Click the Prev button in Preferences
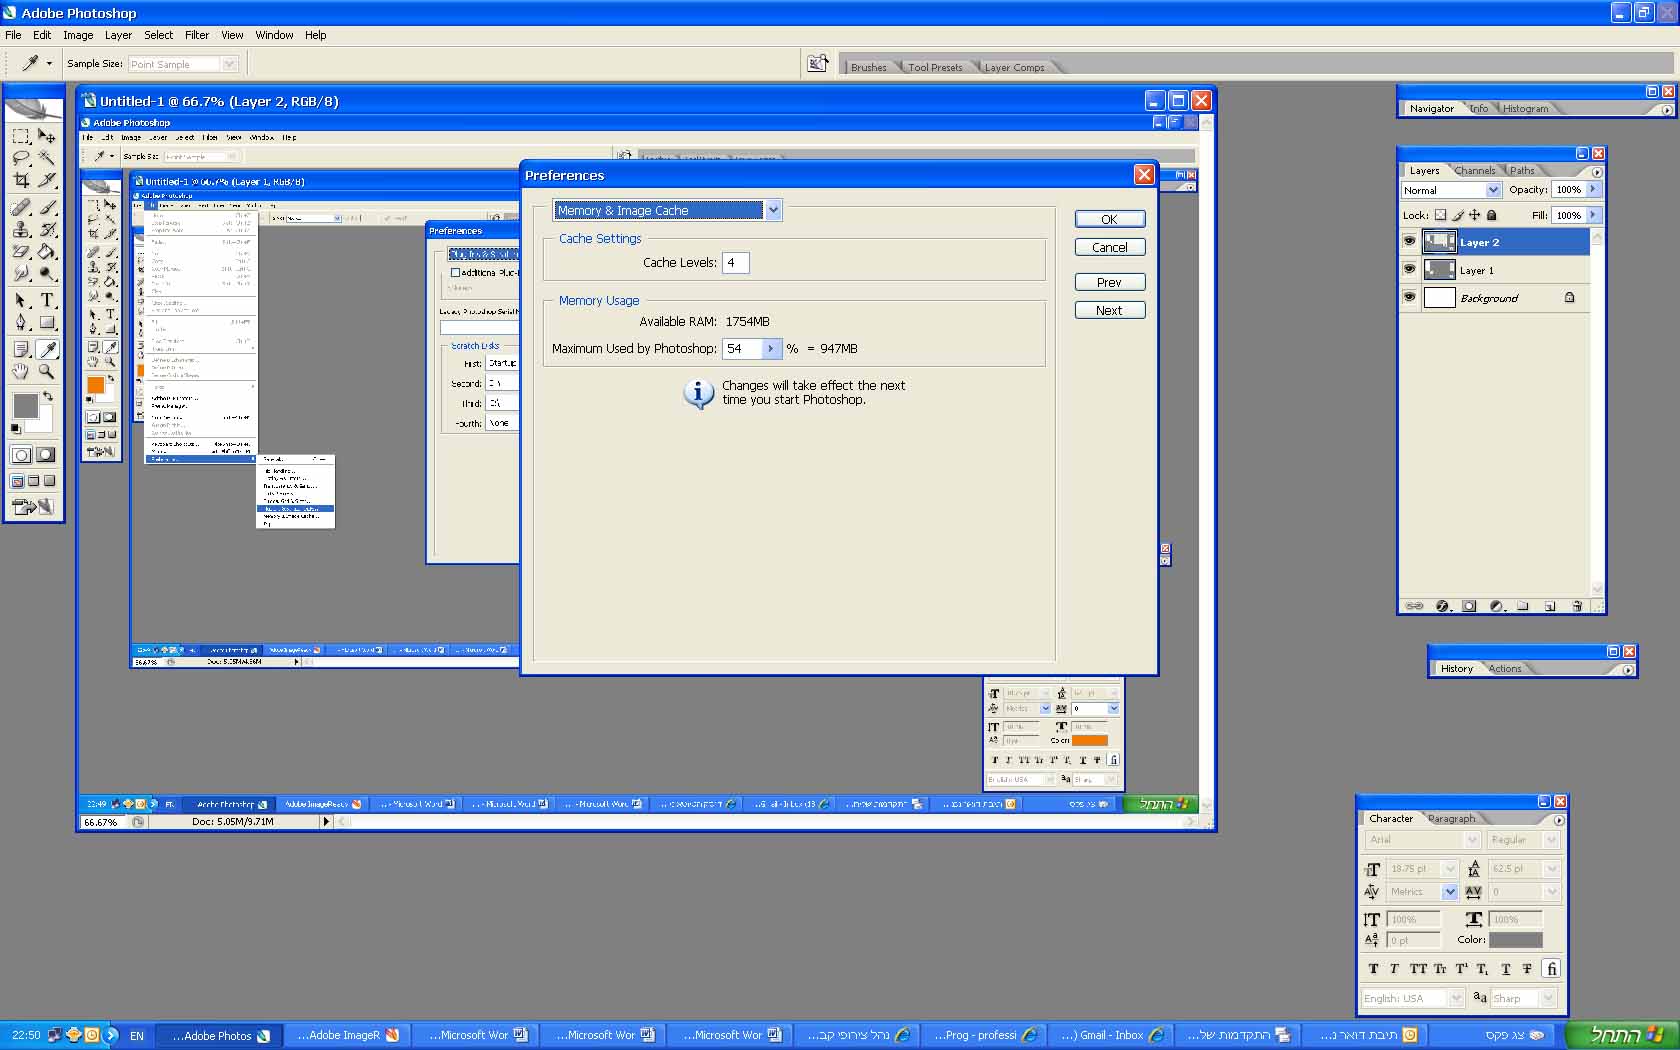Image resolution: width=1680 pixels, height=1050 pixels. (x=1110, y=283)
